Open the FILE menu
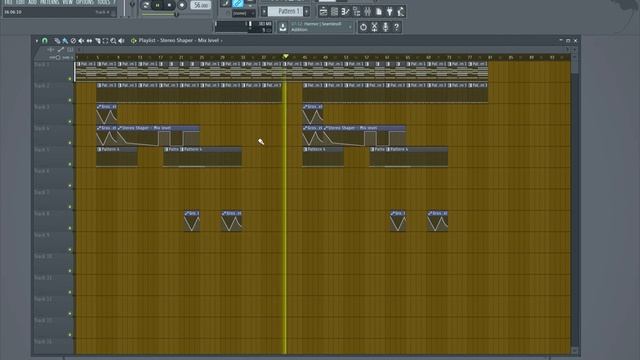Image resolution: width=640 pixels, height=360 pixels. click(x=8, y=2)
